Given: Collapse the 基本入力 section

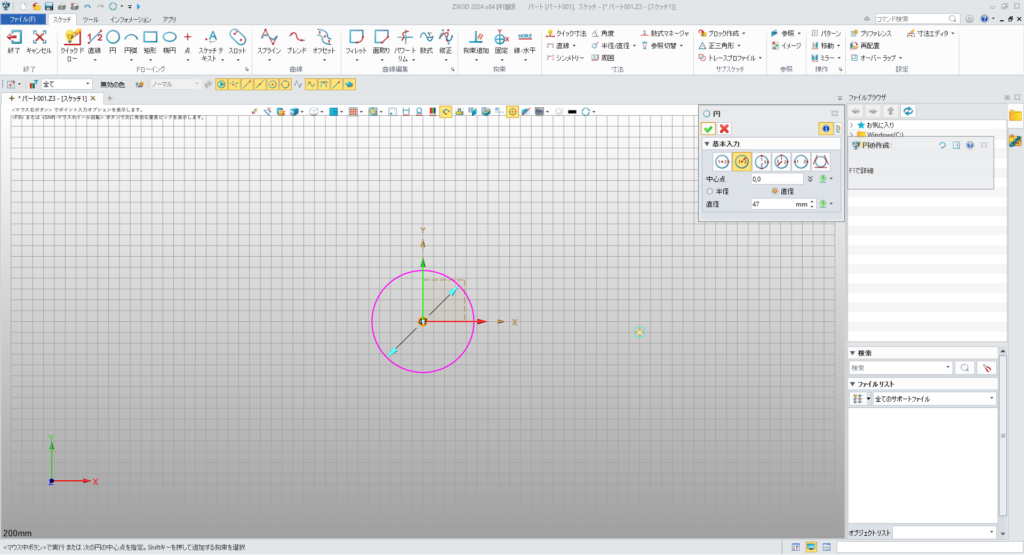Looking at the screenshot, I should (x=708, y=144).
